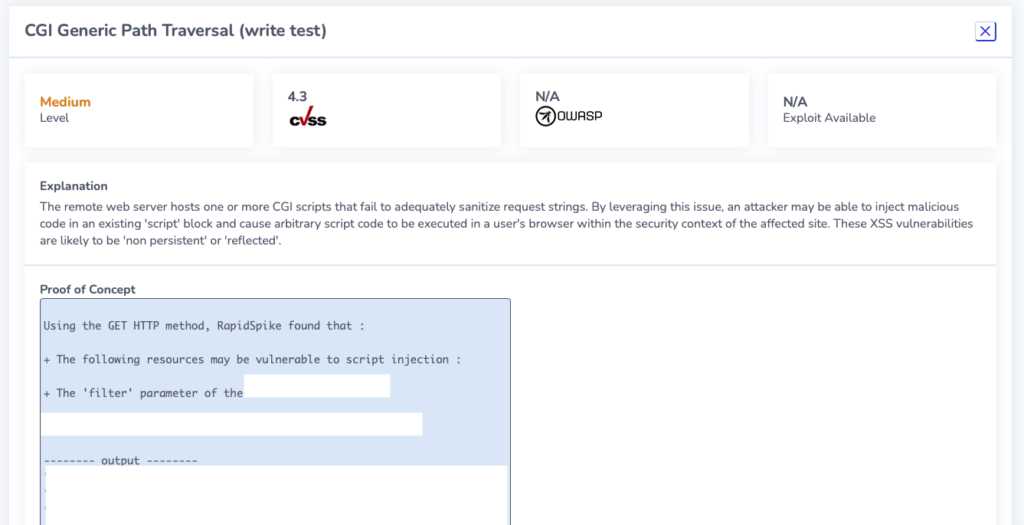This screenshot has width=1024, height=525.
Task: Click the redacted block after 'parameter of the'
Action: 317,386
